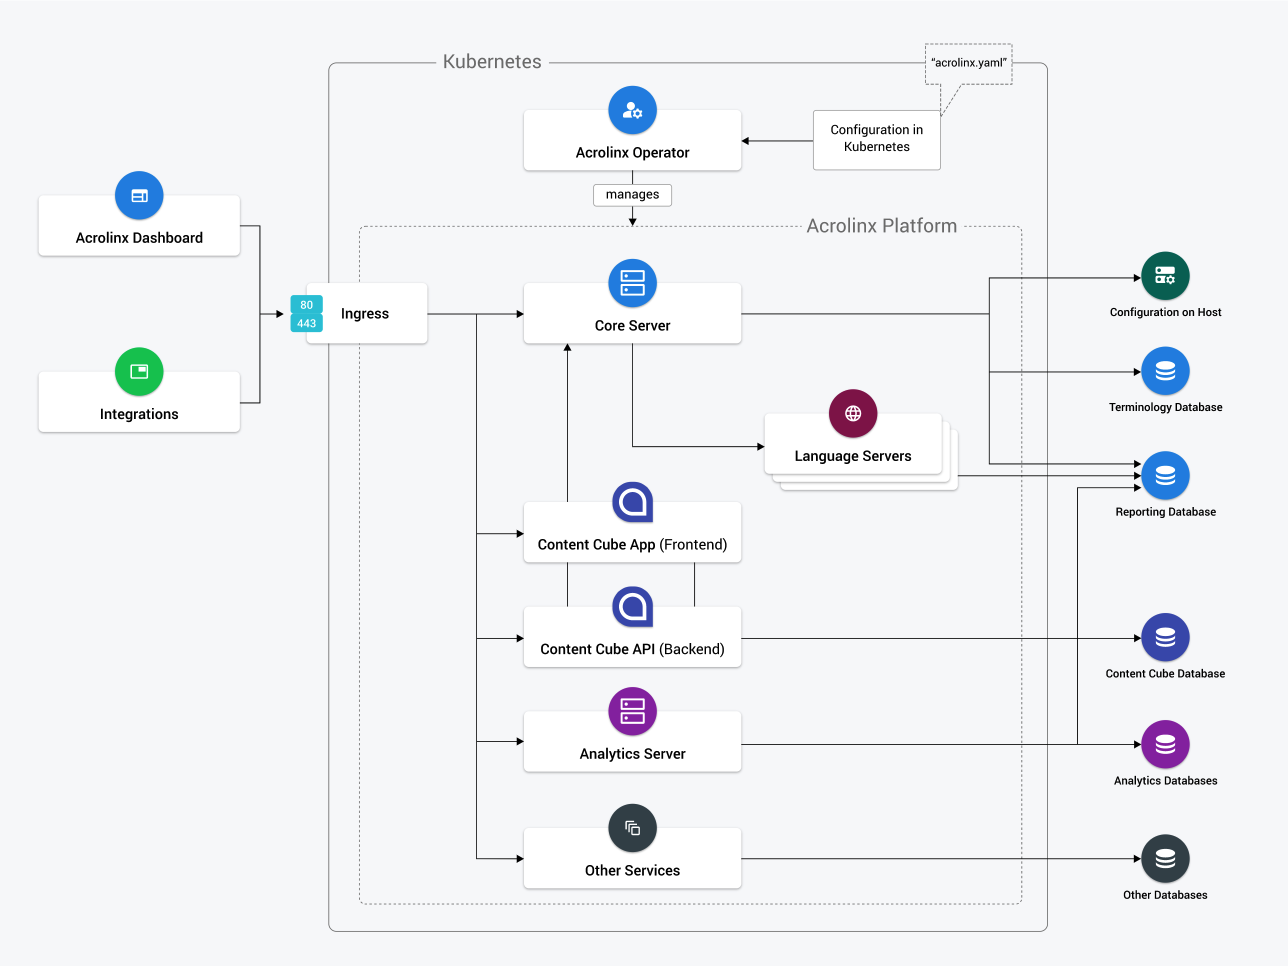Click the Content Cube API (Backend) label
Screen dimensions: 1288x966
point(632,649)
